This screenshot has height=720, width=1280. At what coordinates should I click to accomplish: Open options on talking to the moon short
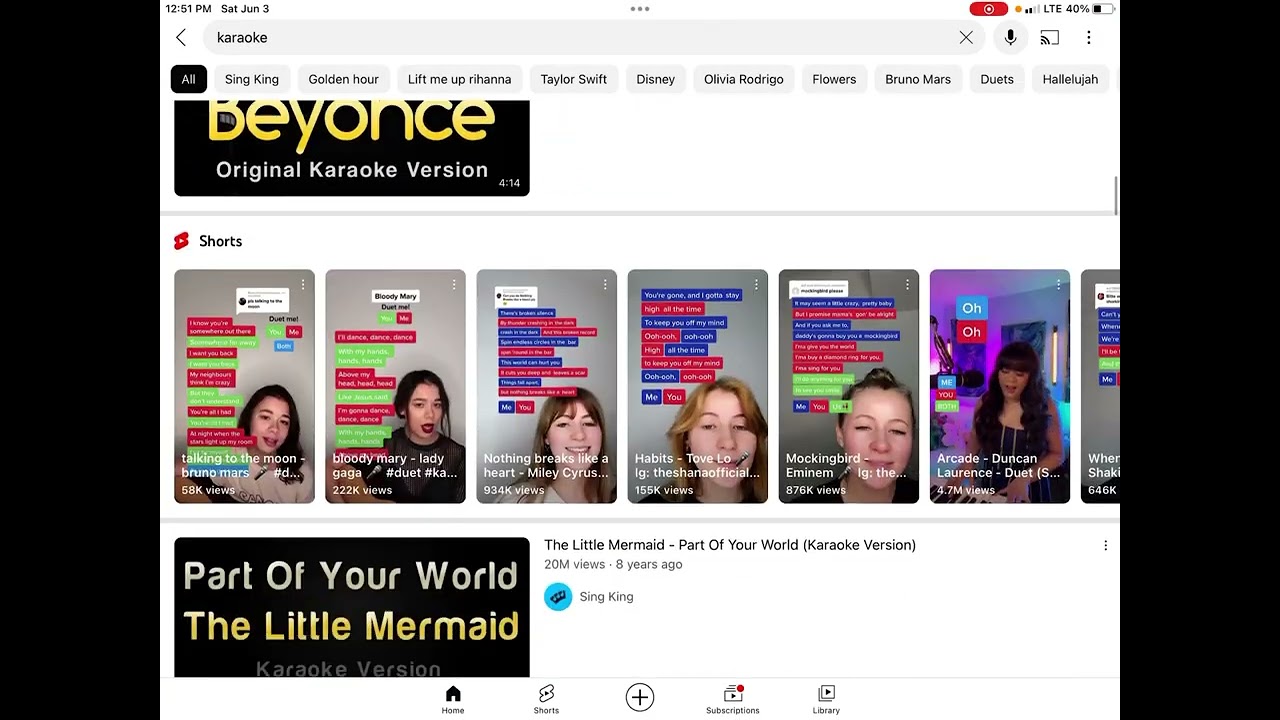(303, 285)
